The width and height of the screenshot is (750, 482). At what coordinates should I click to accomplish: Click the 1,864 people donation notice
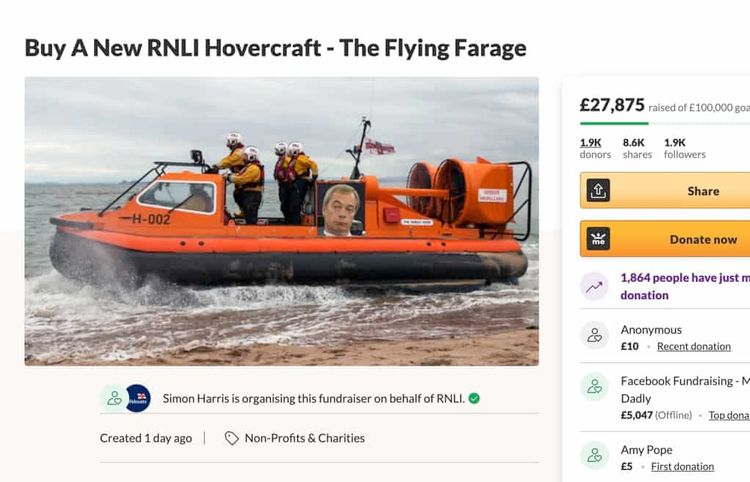click(x=685, y=286)
